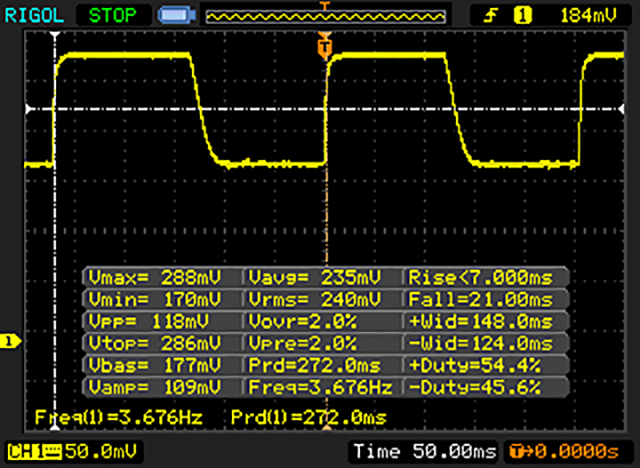Click the waveform memory overview bar
The width and height of the screenshot is (640, 468).
tap(322, 15)
